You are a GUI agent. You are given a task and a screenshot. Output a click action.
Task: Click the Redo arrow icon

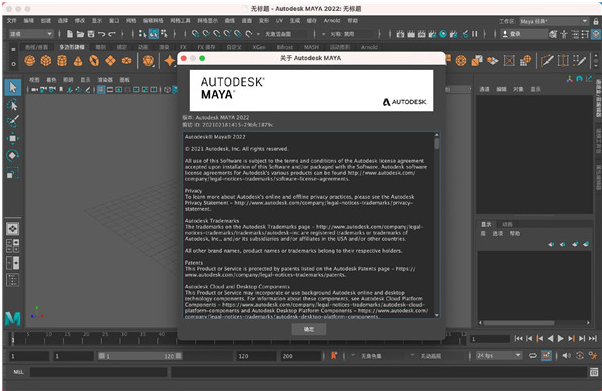coord(112,34)
